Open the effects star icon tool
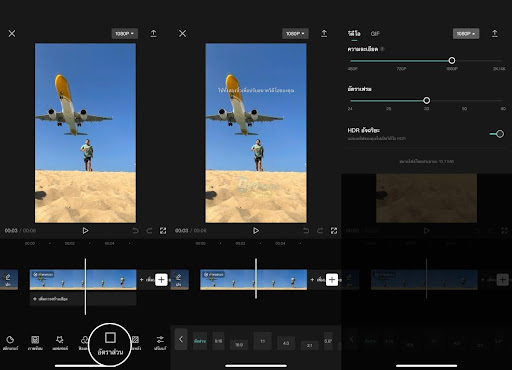 pos(60,343)
